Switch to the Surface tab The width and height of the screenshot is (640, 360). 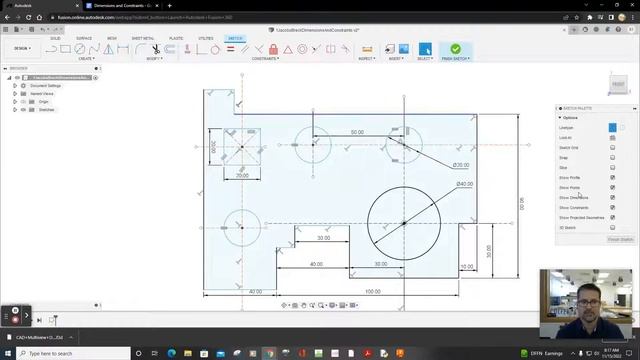coord(84,38)
